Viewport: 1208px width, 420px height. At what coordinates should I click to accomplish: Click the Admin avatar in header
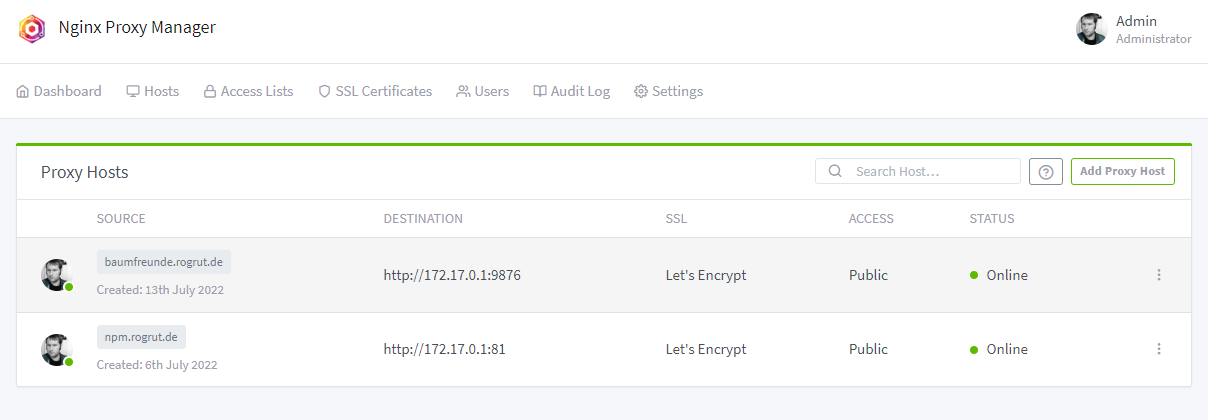click(1091, 29)
